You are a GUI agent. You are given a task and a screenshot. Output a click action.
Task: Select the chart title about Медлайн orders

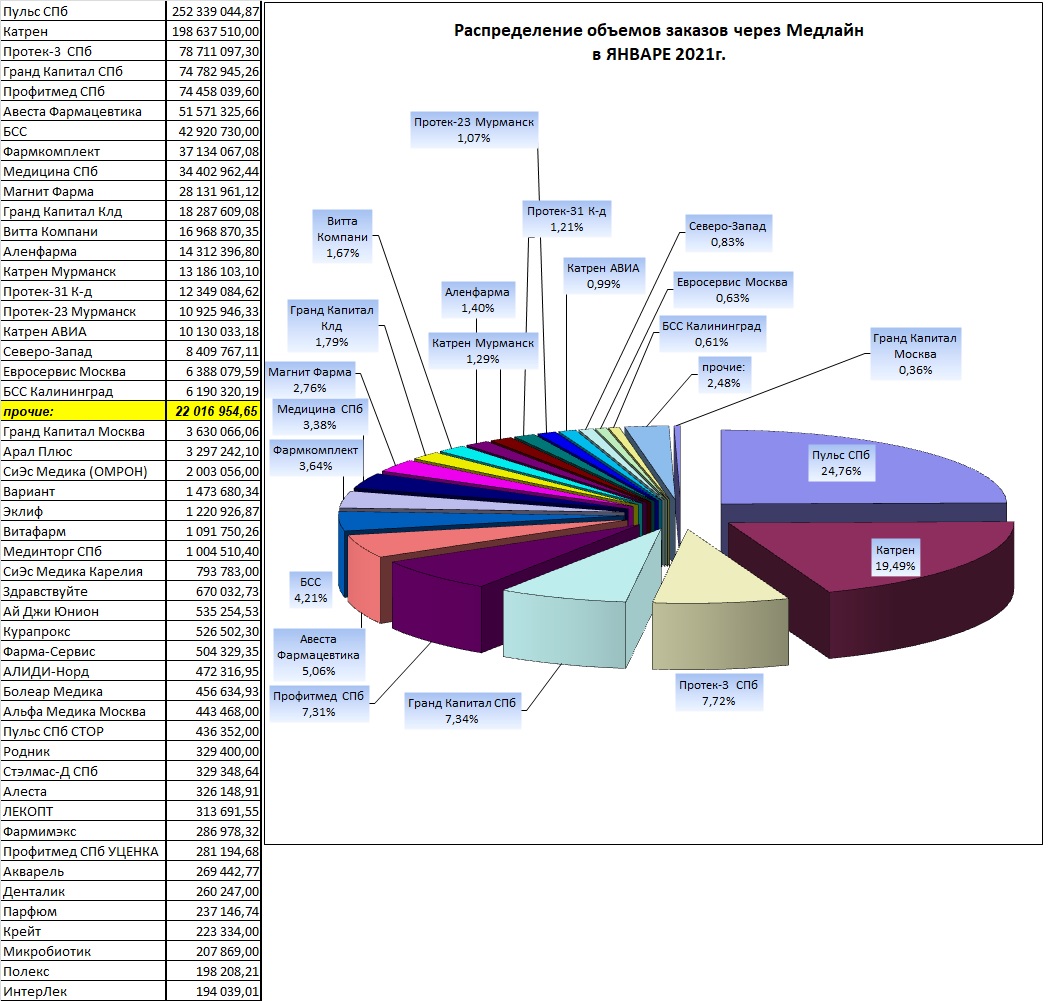click(x=659, y=42)
